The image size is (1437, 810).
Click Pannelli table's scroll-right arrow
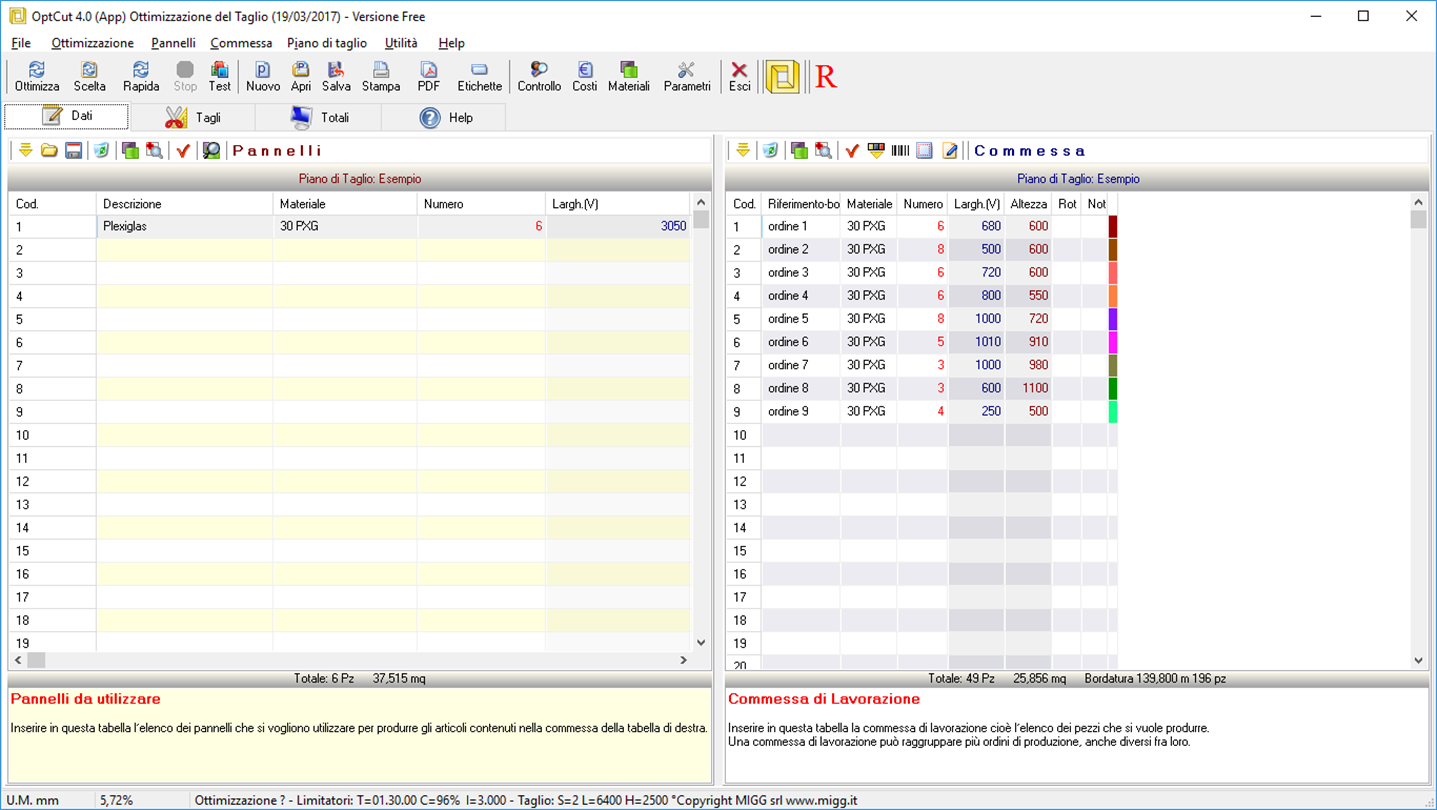[684, 660]
